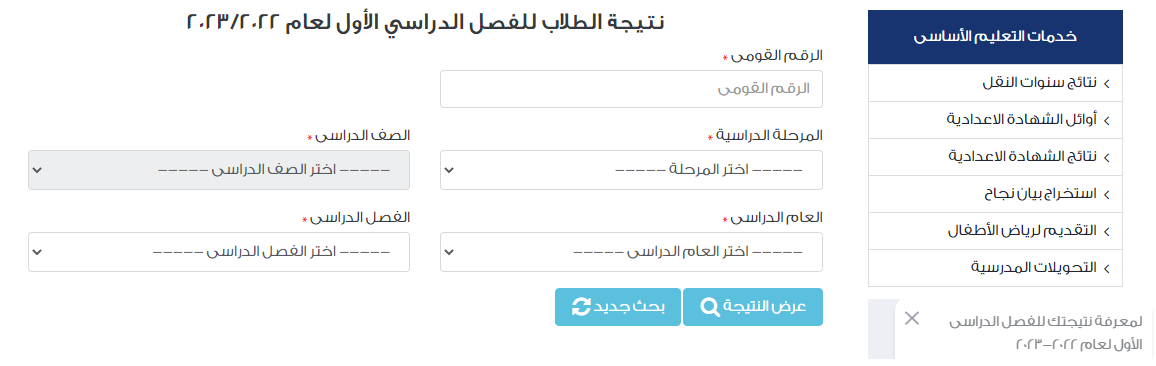The height and width of the screenshot is (366, 1156).
Task: Click chevron beside التحويلات المدرسية
Action: 1107,268
